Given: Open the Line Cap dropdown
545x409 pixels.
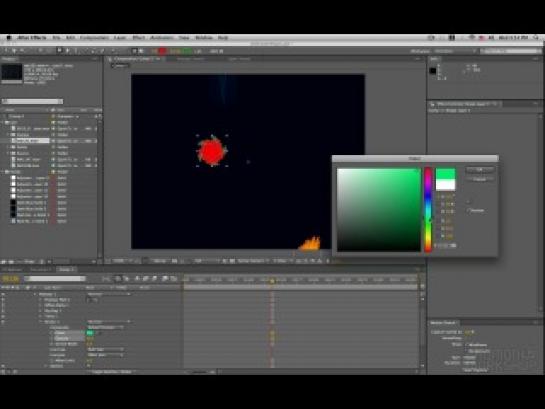Looking at the screenshot, I should click(105, 350).
